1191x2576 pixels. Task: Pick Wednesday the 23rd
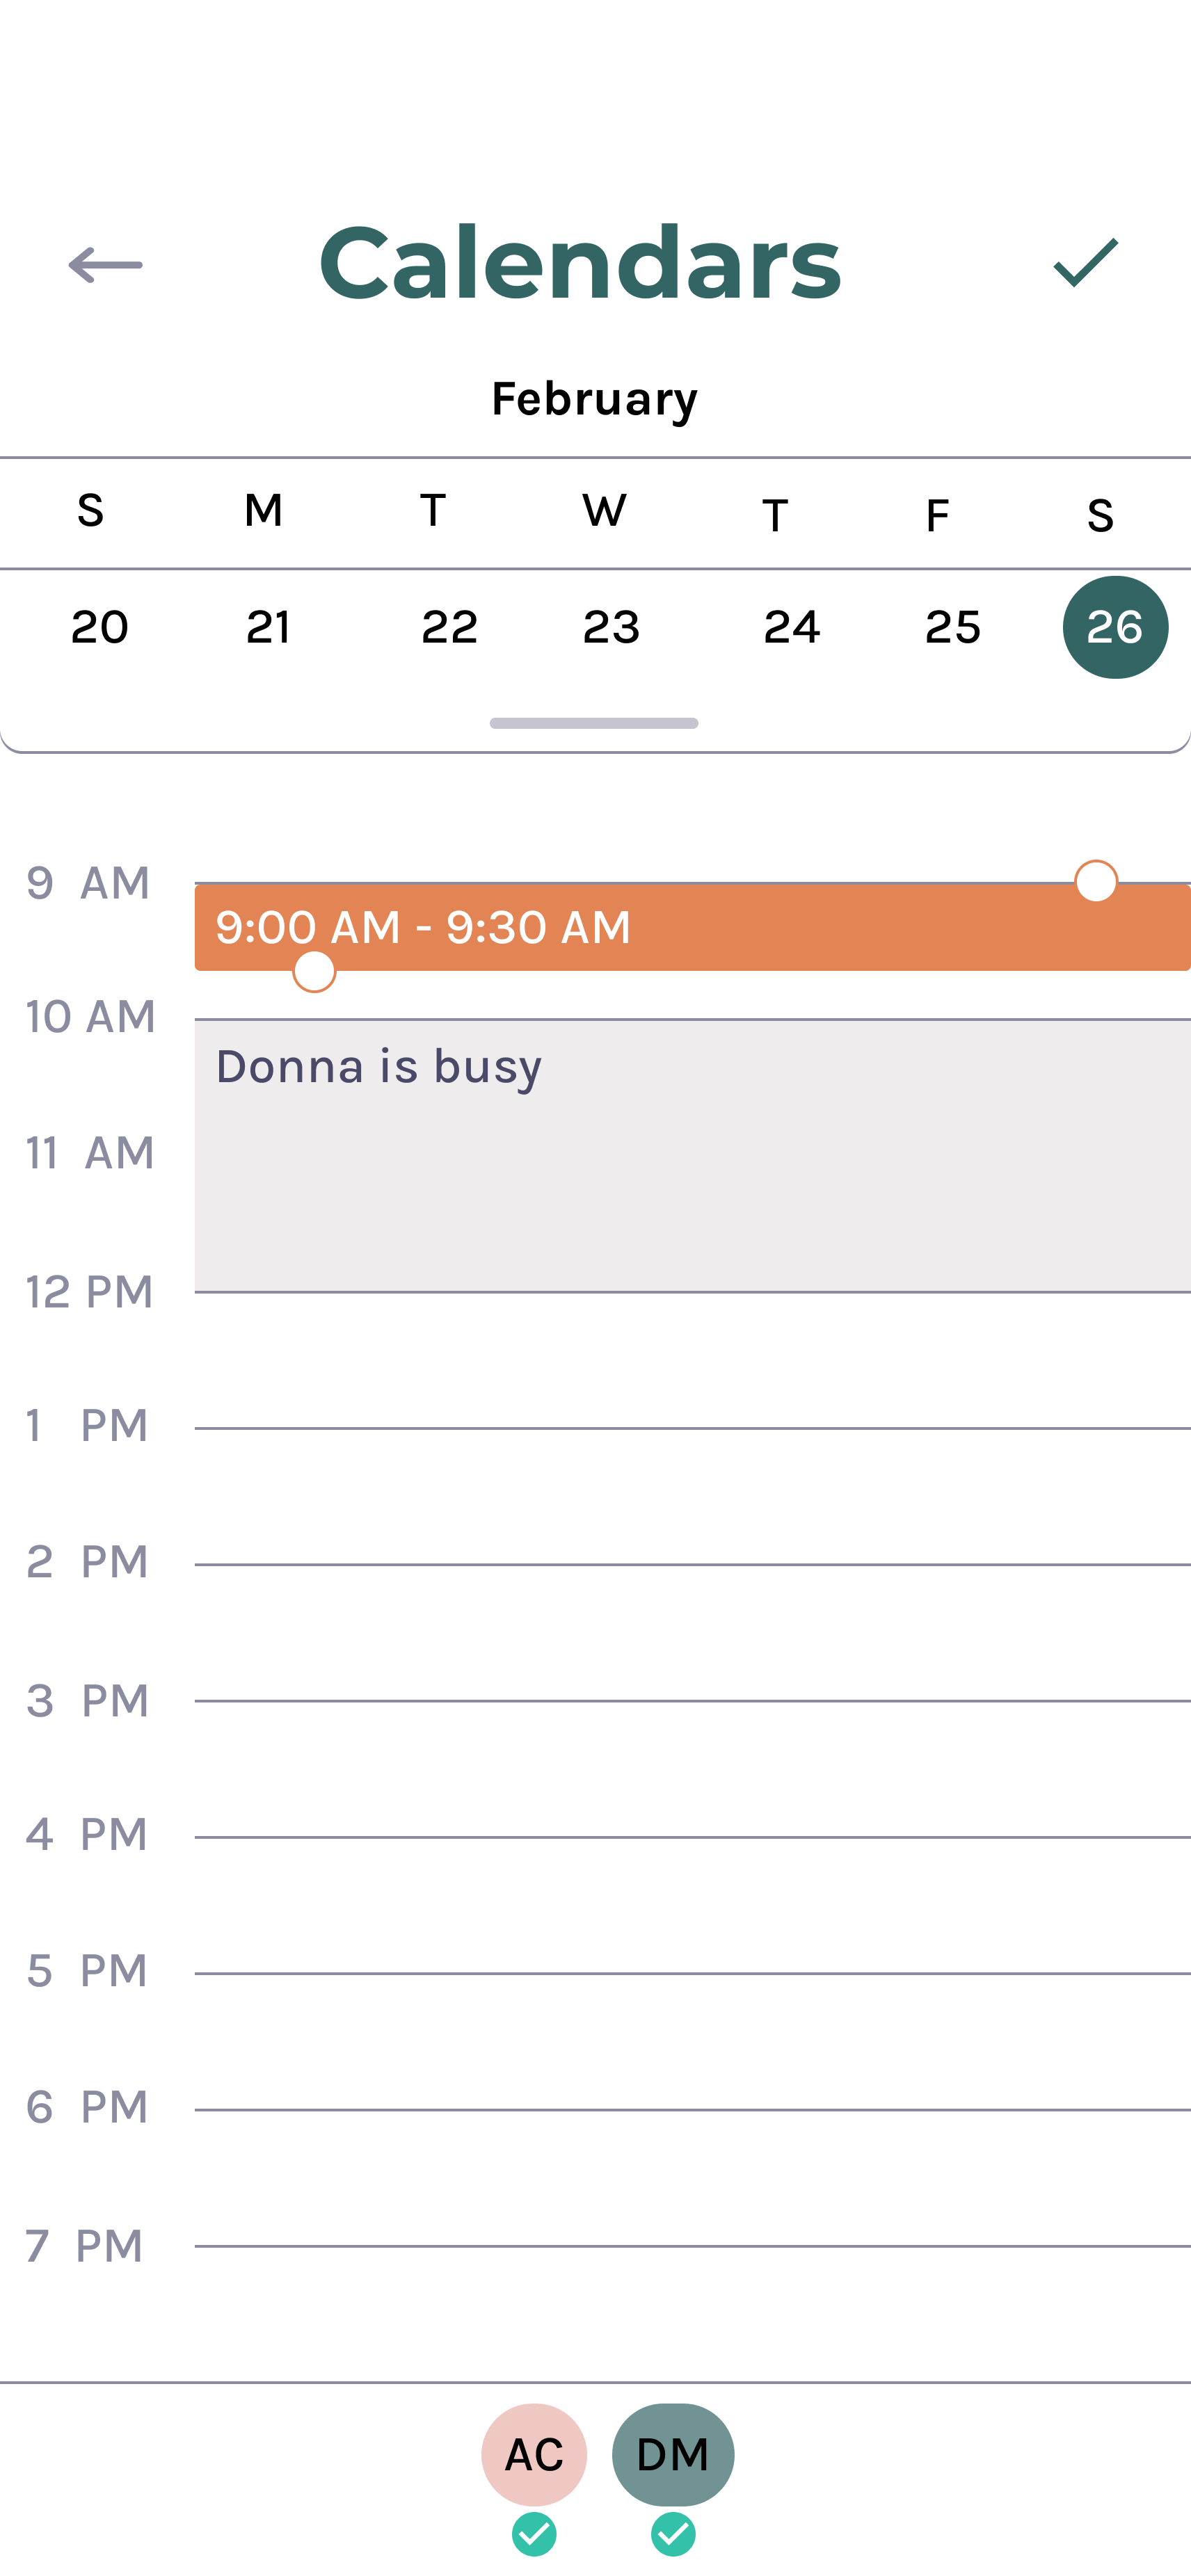point(611,628)
